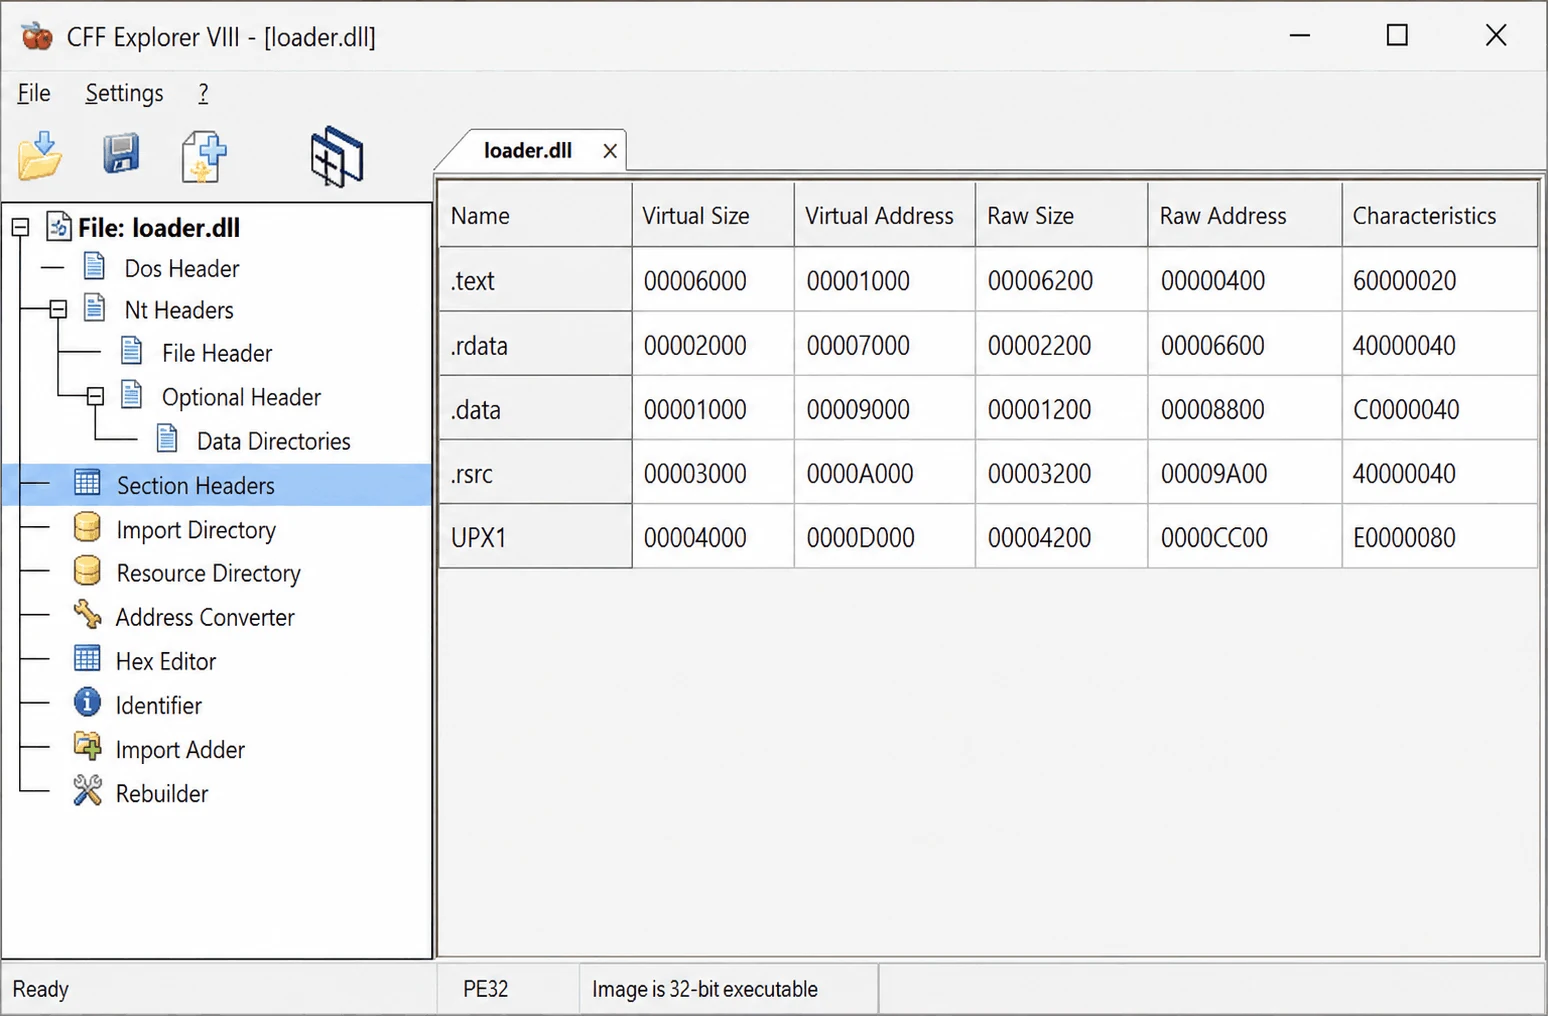Open Hex Editor in the tree
This screenshot has height=1016, width=1548.
point(166,661)
